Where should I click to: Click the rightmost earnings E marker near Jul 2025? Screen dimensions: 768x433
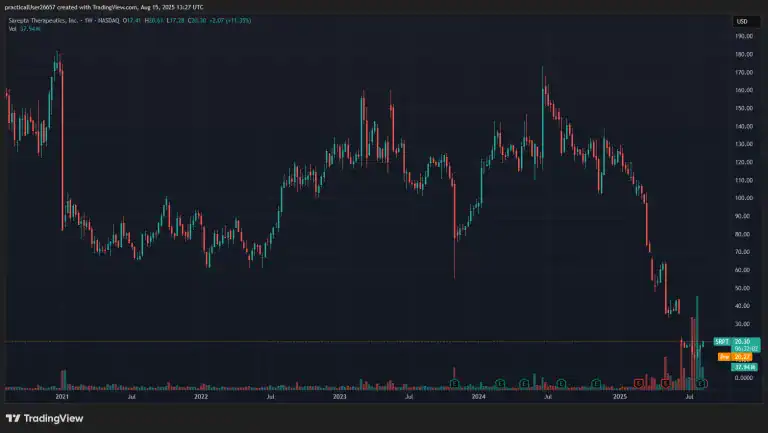[702, 383]
